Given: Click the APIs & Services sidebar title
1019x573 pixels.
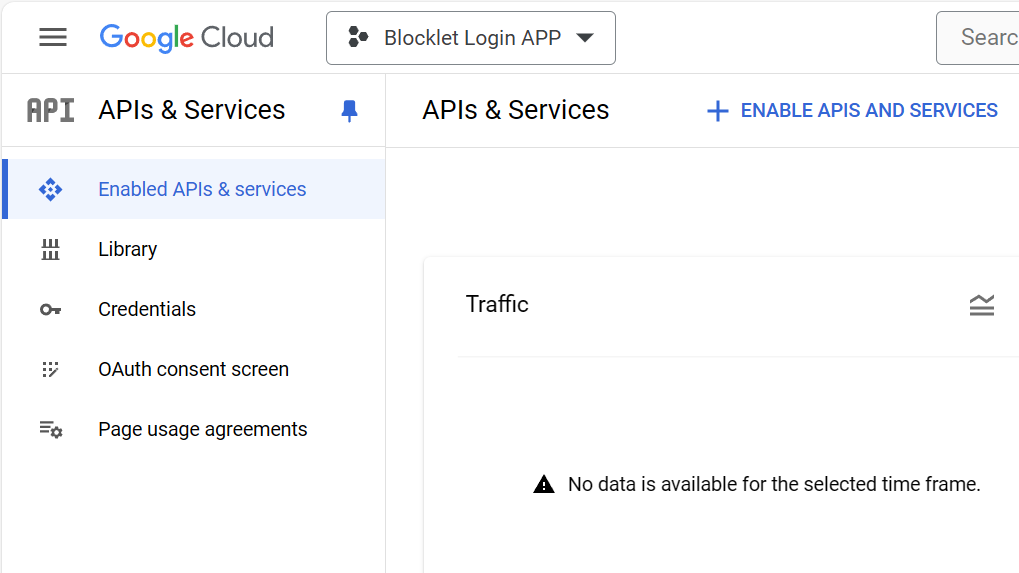Looking at the screenshot, I should coord(191,110).
